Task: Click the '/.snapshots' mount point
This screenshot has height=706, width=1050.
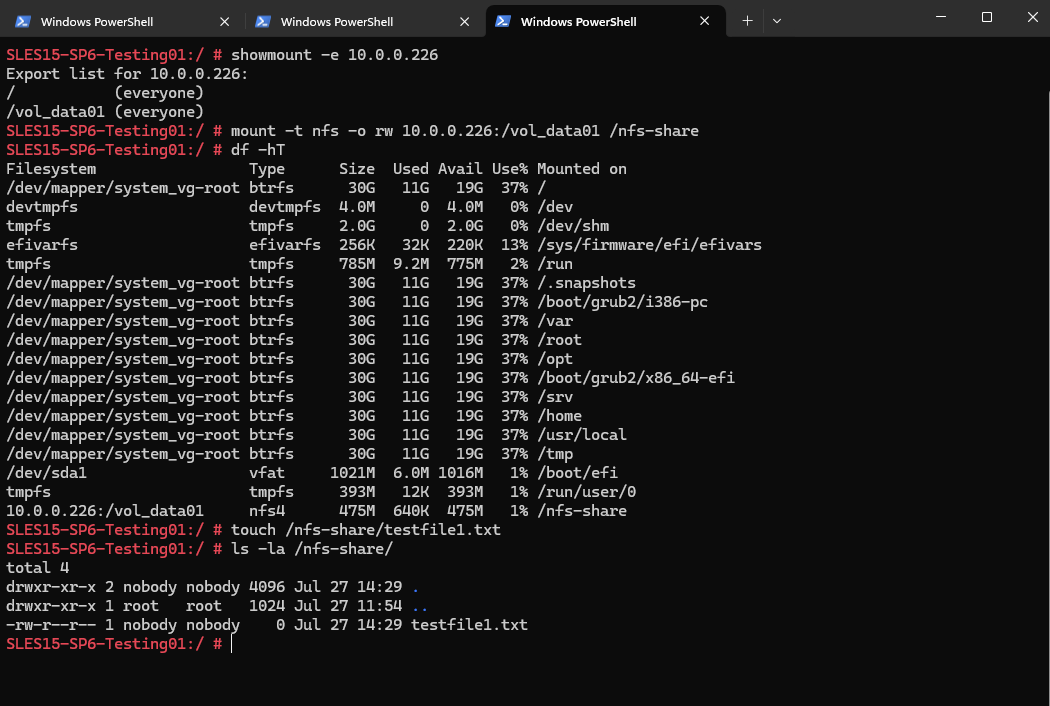Action: pyautogui.click(x=586, y=283)
